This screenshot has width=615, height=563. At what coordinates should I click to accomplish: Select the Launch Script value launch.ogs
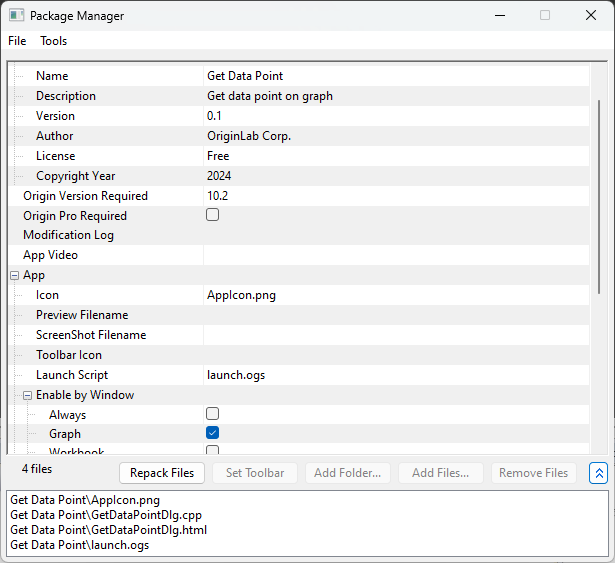236,375
